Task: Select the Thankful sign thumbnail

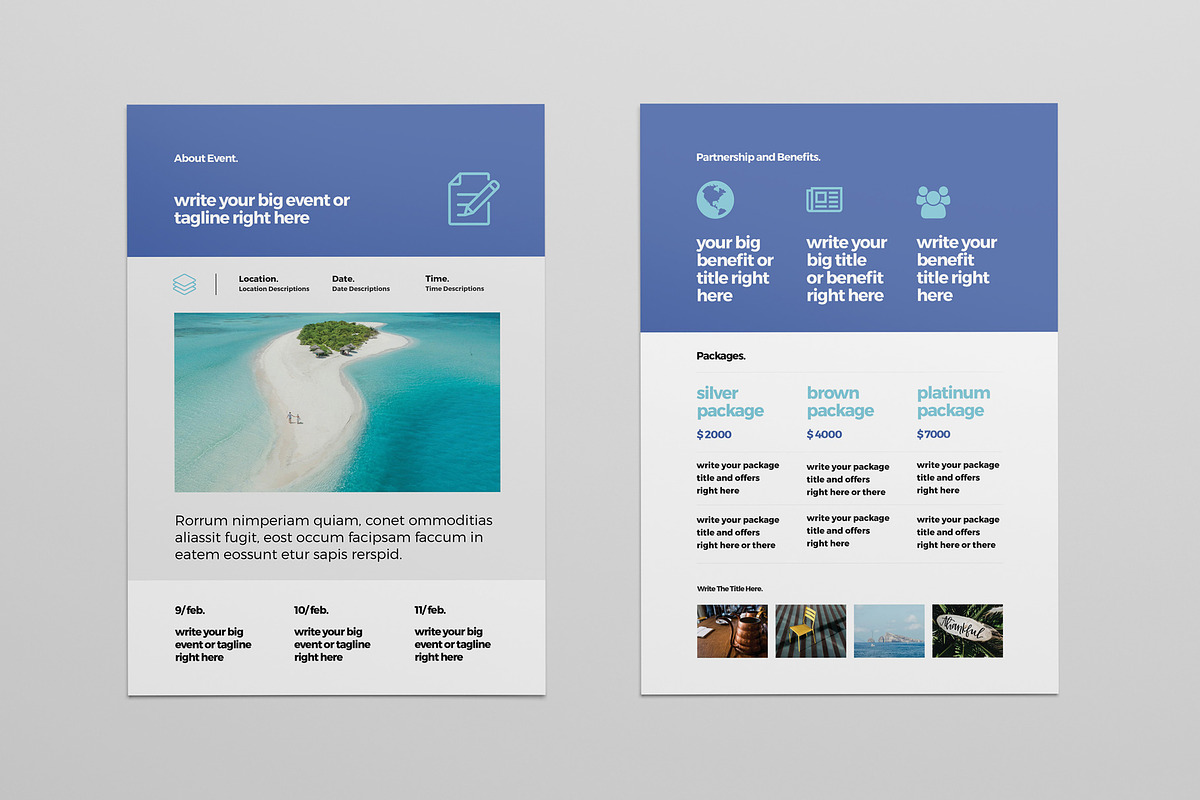Action: (x=967, y=631)
